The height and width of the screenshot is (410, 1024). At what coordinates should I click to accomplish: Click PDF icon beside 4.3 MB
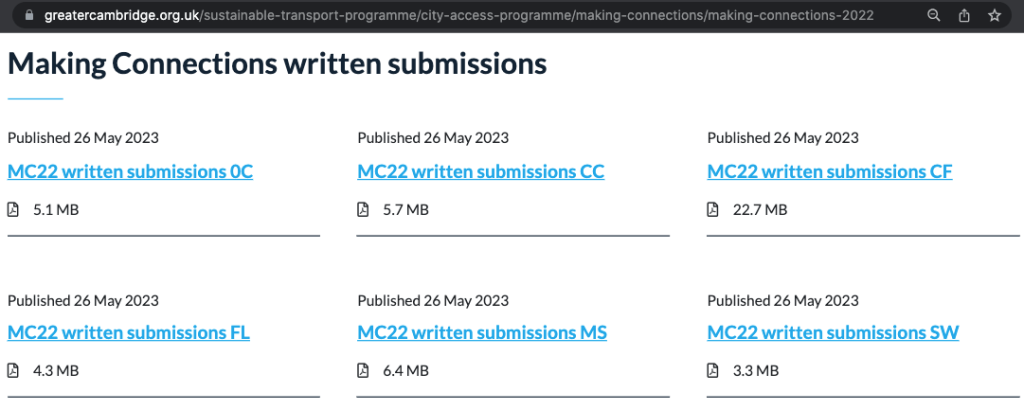coord(13,371)
